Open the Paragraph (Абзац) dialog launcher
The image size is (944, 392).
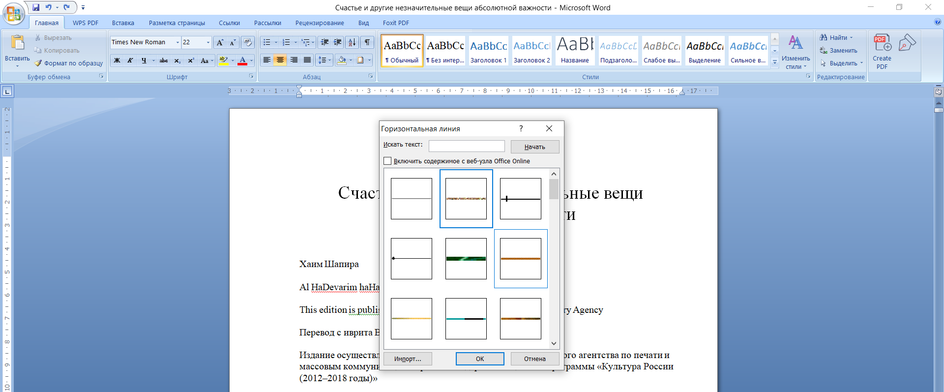(371, 77)
